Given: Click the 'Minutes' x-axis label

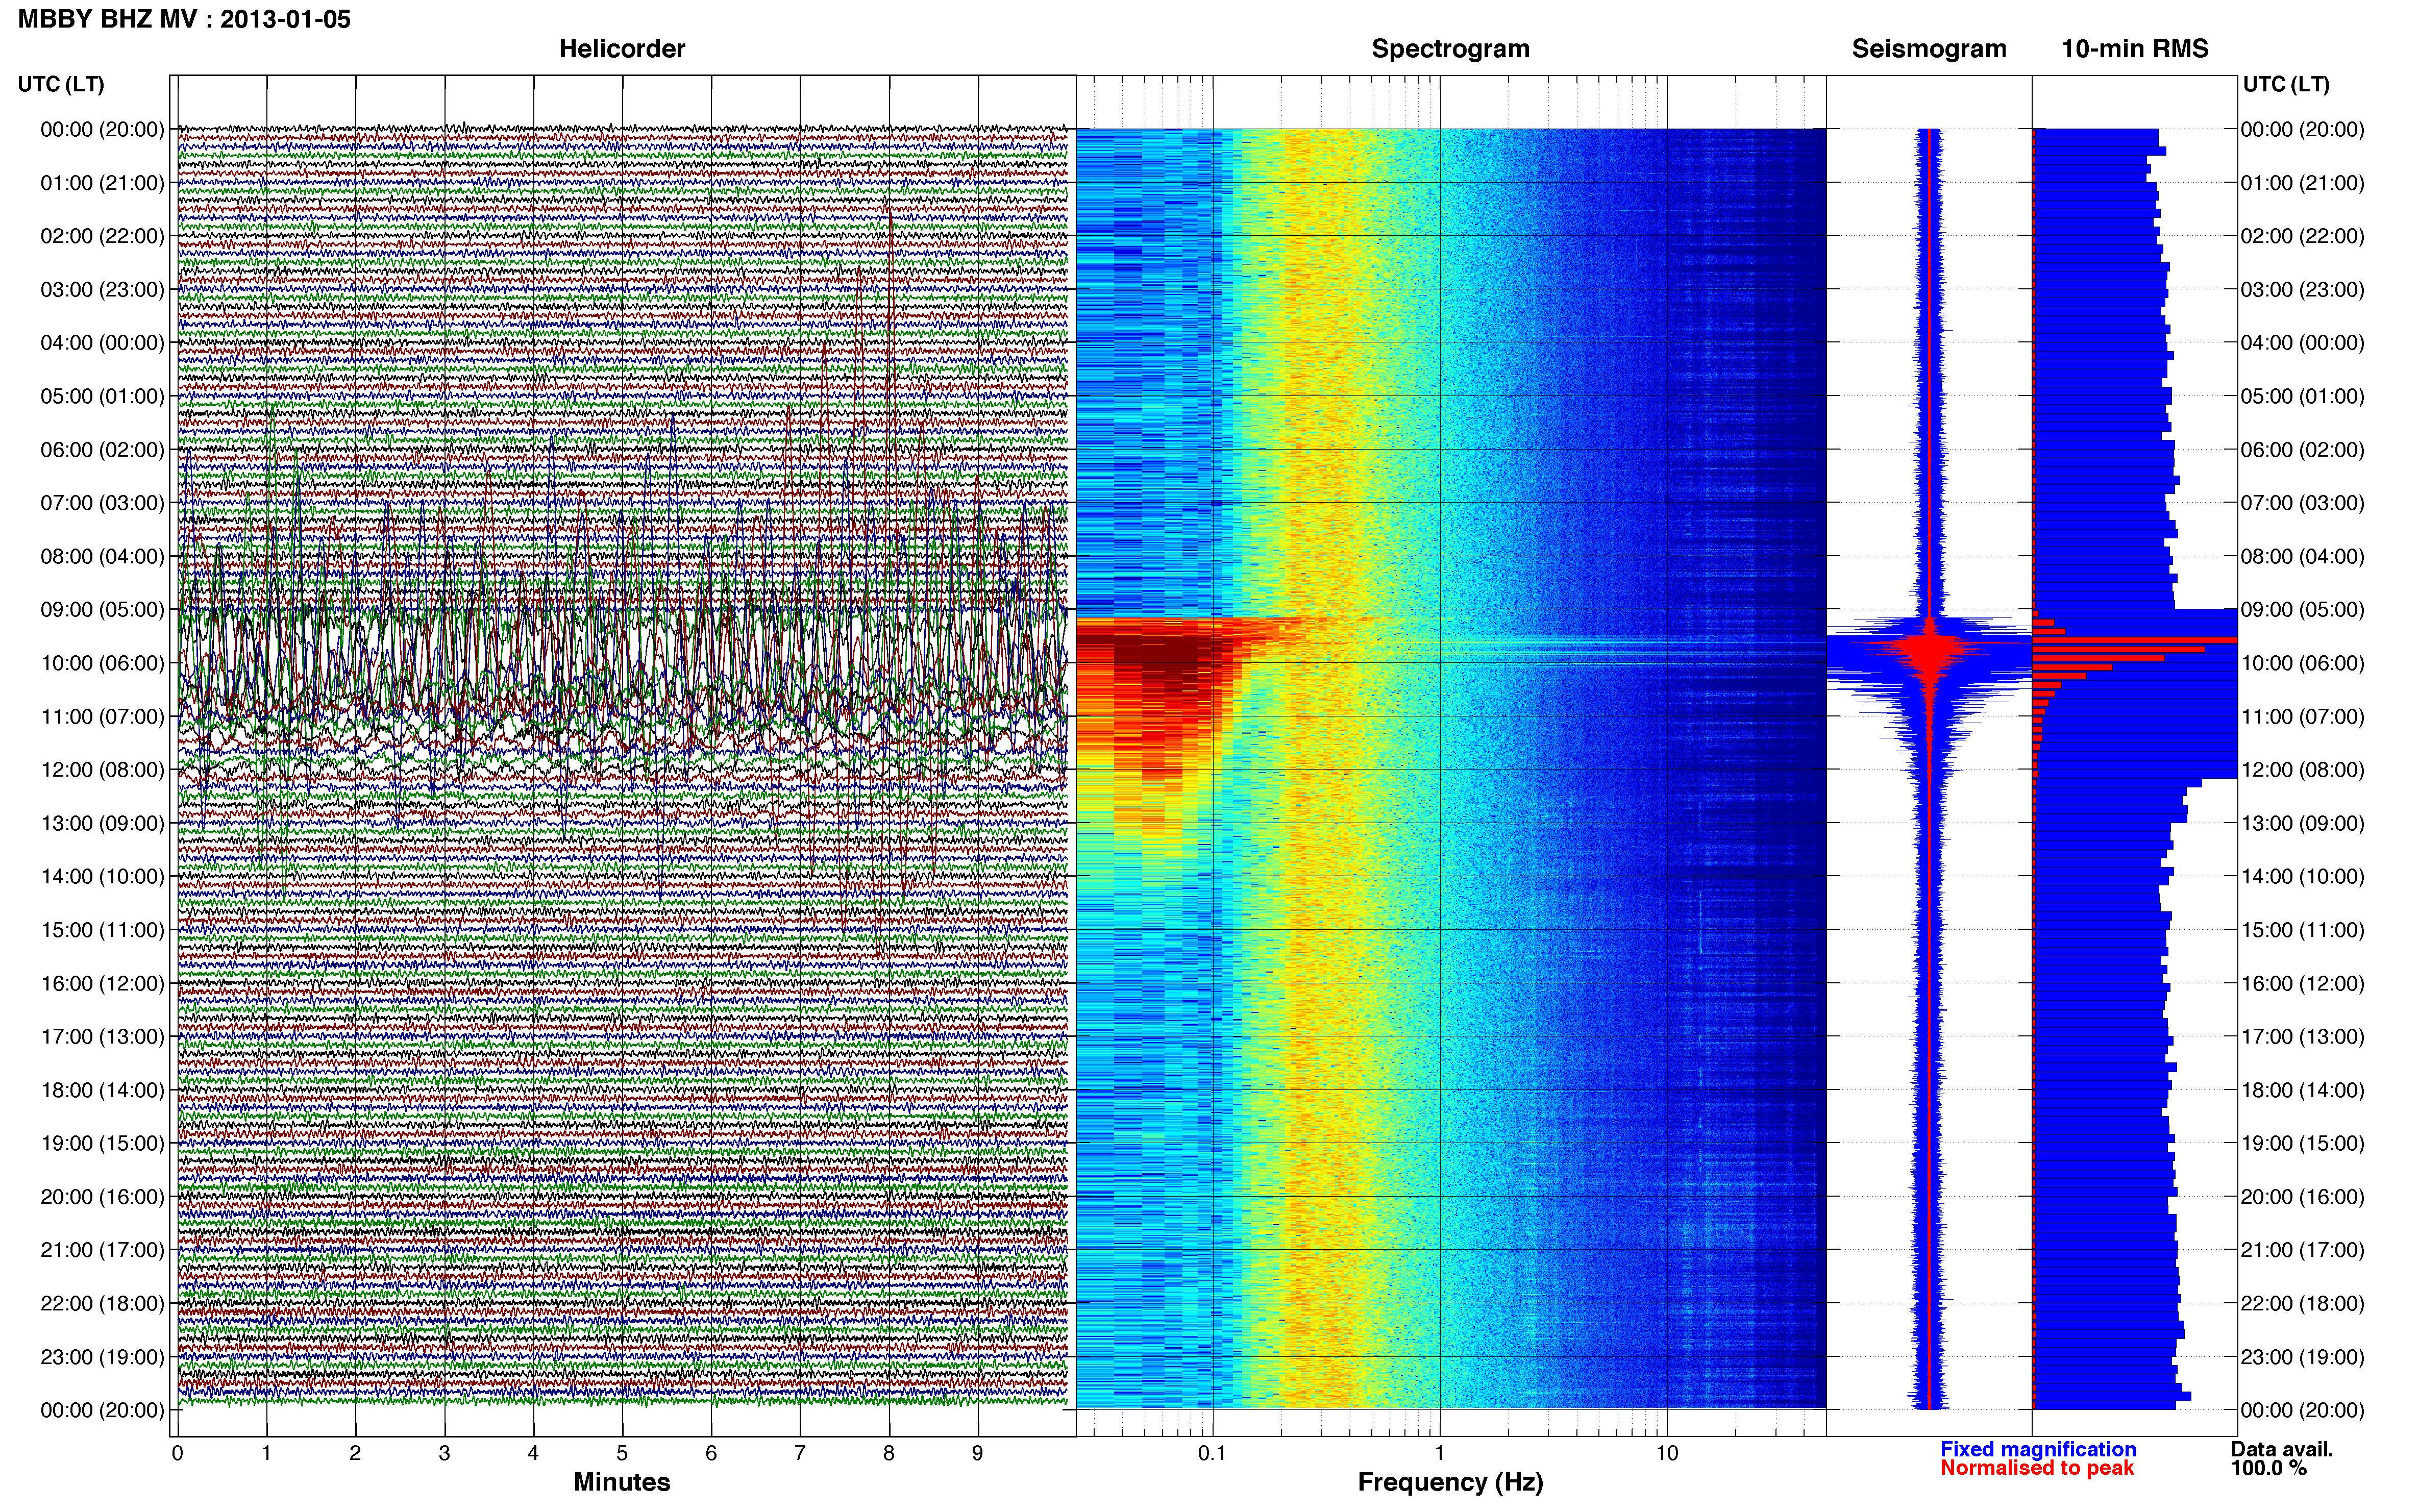Looking at the screenshot, I should (x=622, y=1482).
